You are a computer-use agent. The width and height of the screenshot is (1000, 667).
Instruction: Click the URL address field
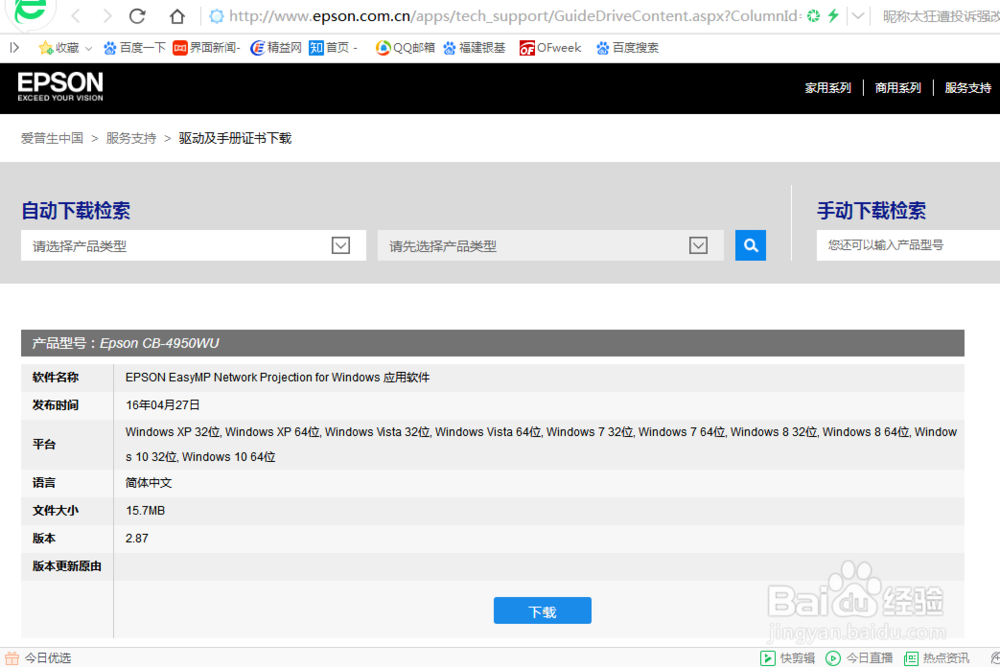[514, 16]
